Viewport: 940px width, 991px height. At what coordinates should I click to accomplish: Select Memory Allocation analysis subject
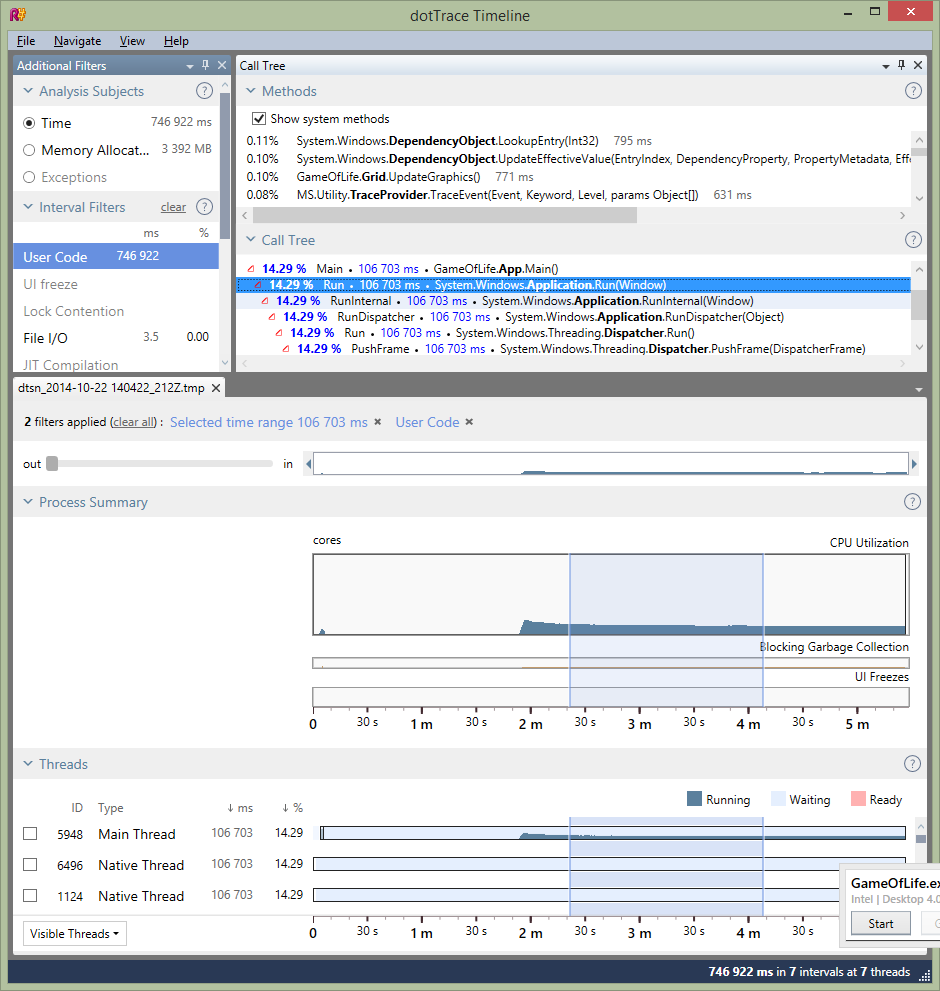click(x=29, y=150)
